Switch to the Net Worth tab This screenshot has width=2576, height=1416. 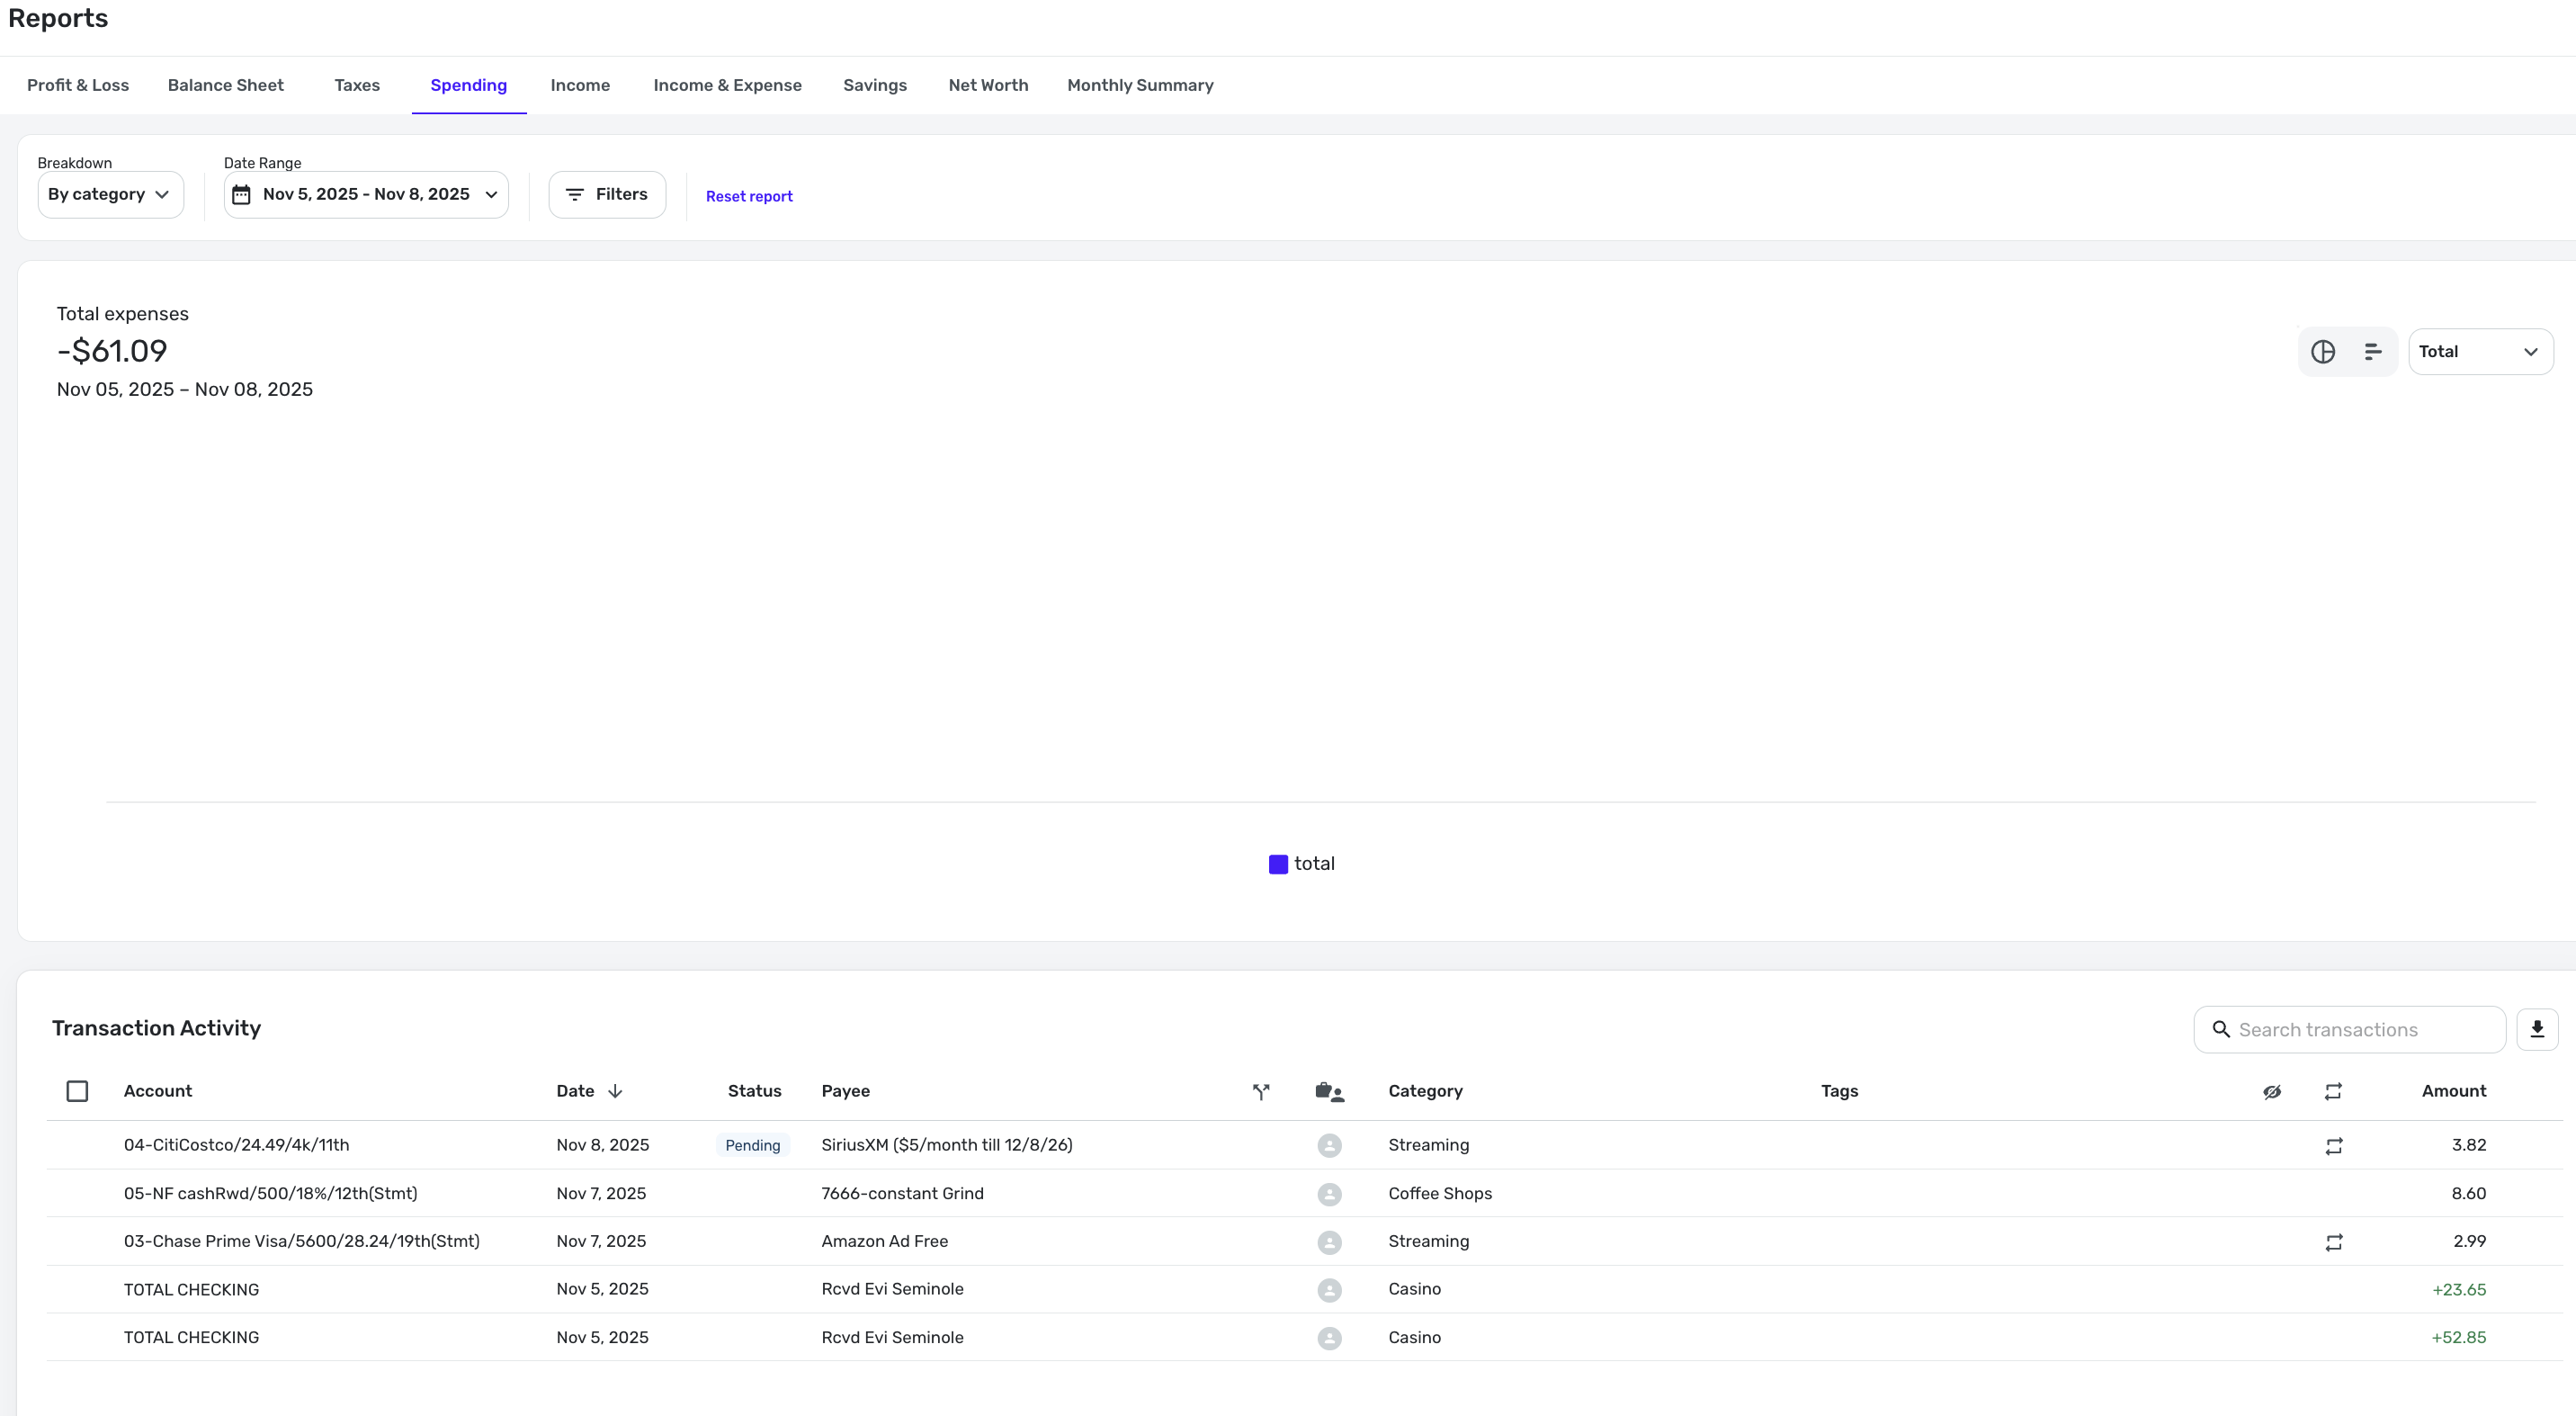987,85
